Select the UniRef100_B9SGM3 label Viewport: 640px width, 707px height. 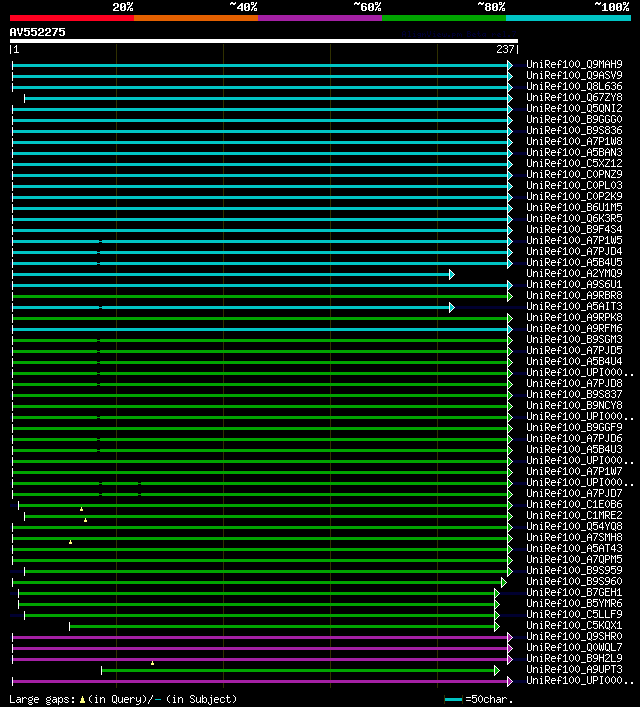pos(574,339)
